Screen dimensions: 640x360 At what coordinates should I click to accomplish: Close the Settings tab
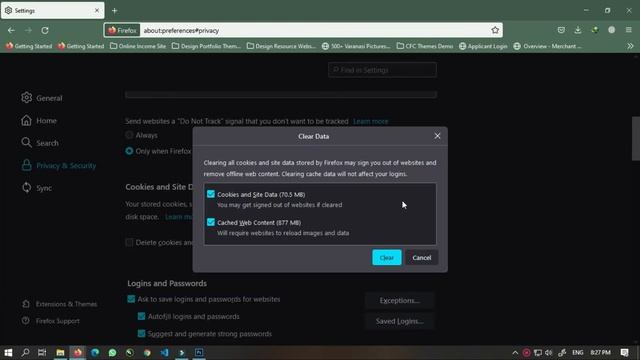tap(97, 11)
